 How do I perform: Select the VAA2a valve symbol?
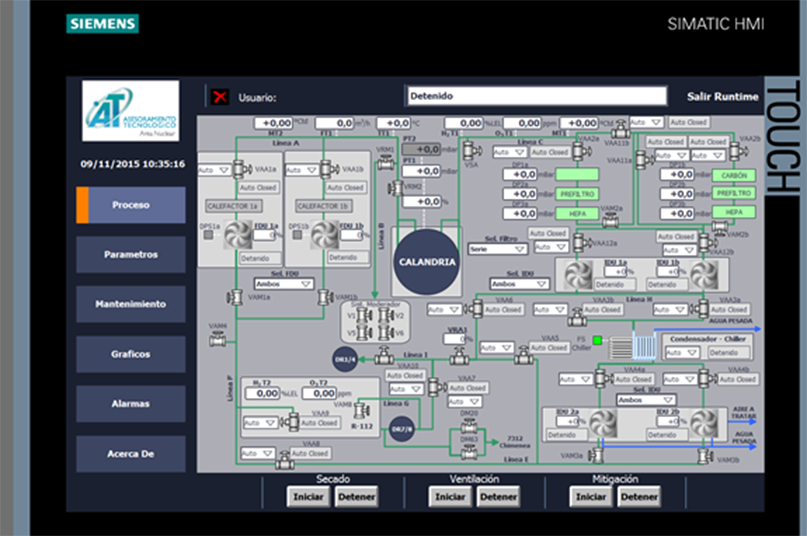coord(582,150)
